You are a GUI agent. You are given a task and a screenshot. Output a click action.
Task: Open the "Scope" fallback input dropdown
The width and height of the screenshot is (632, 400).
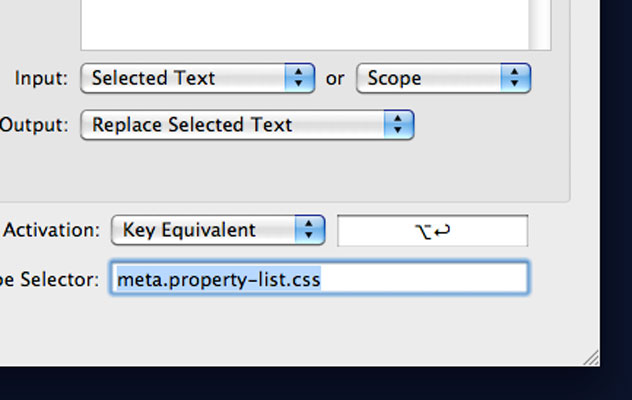pyautogui.click(x=428, y=78)
